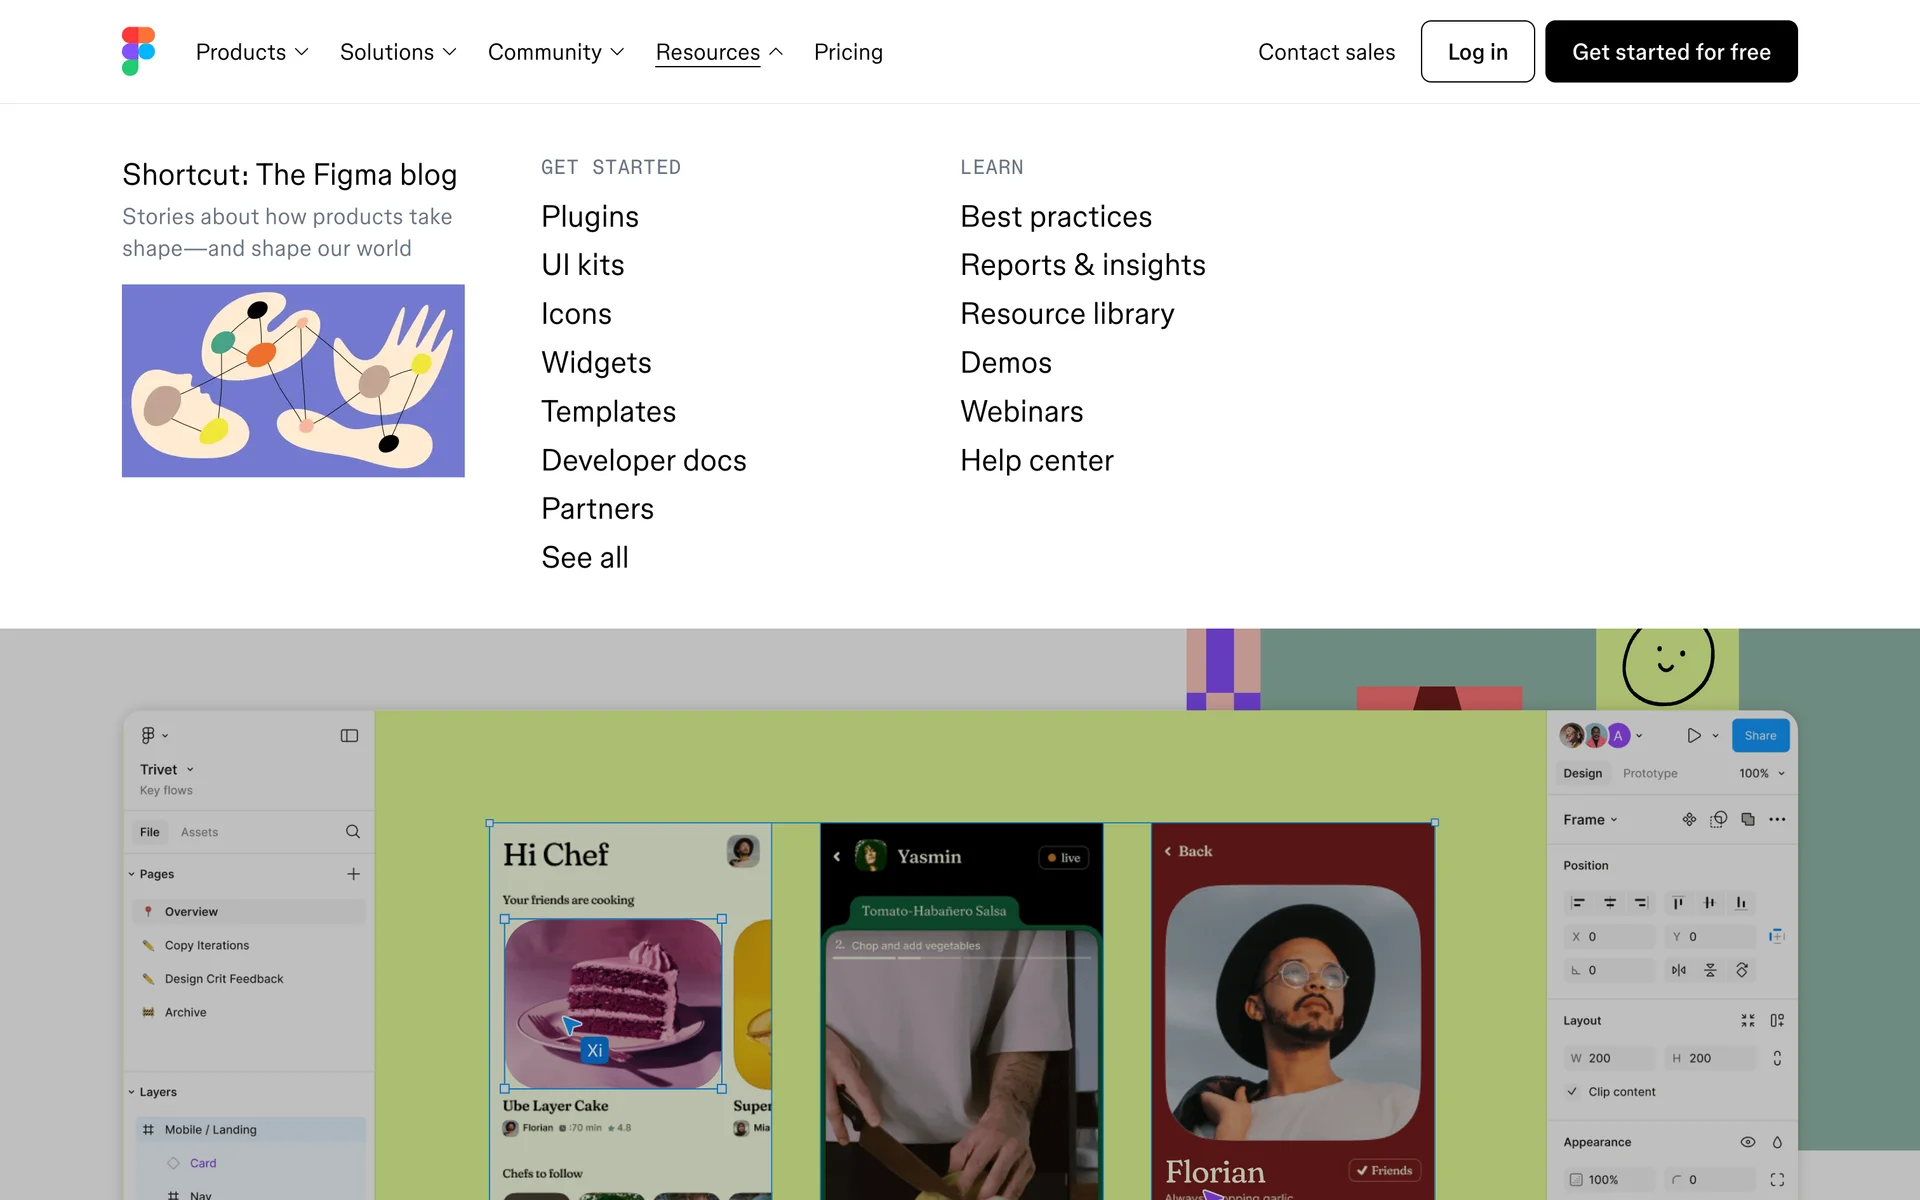Screen dimensions: 1920x1200
Task: Click Get started for free button
Action: (x=1671, y=52)
